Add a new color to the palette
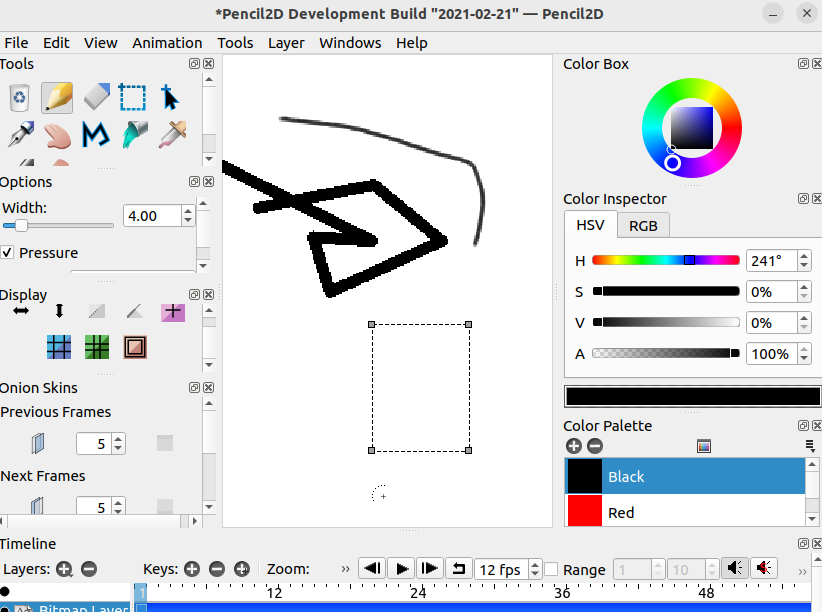 click(574, 446)
